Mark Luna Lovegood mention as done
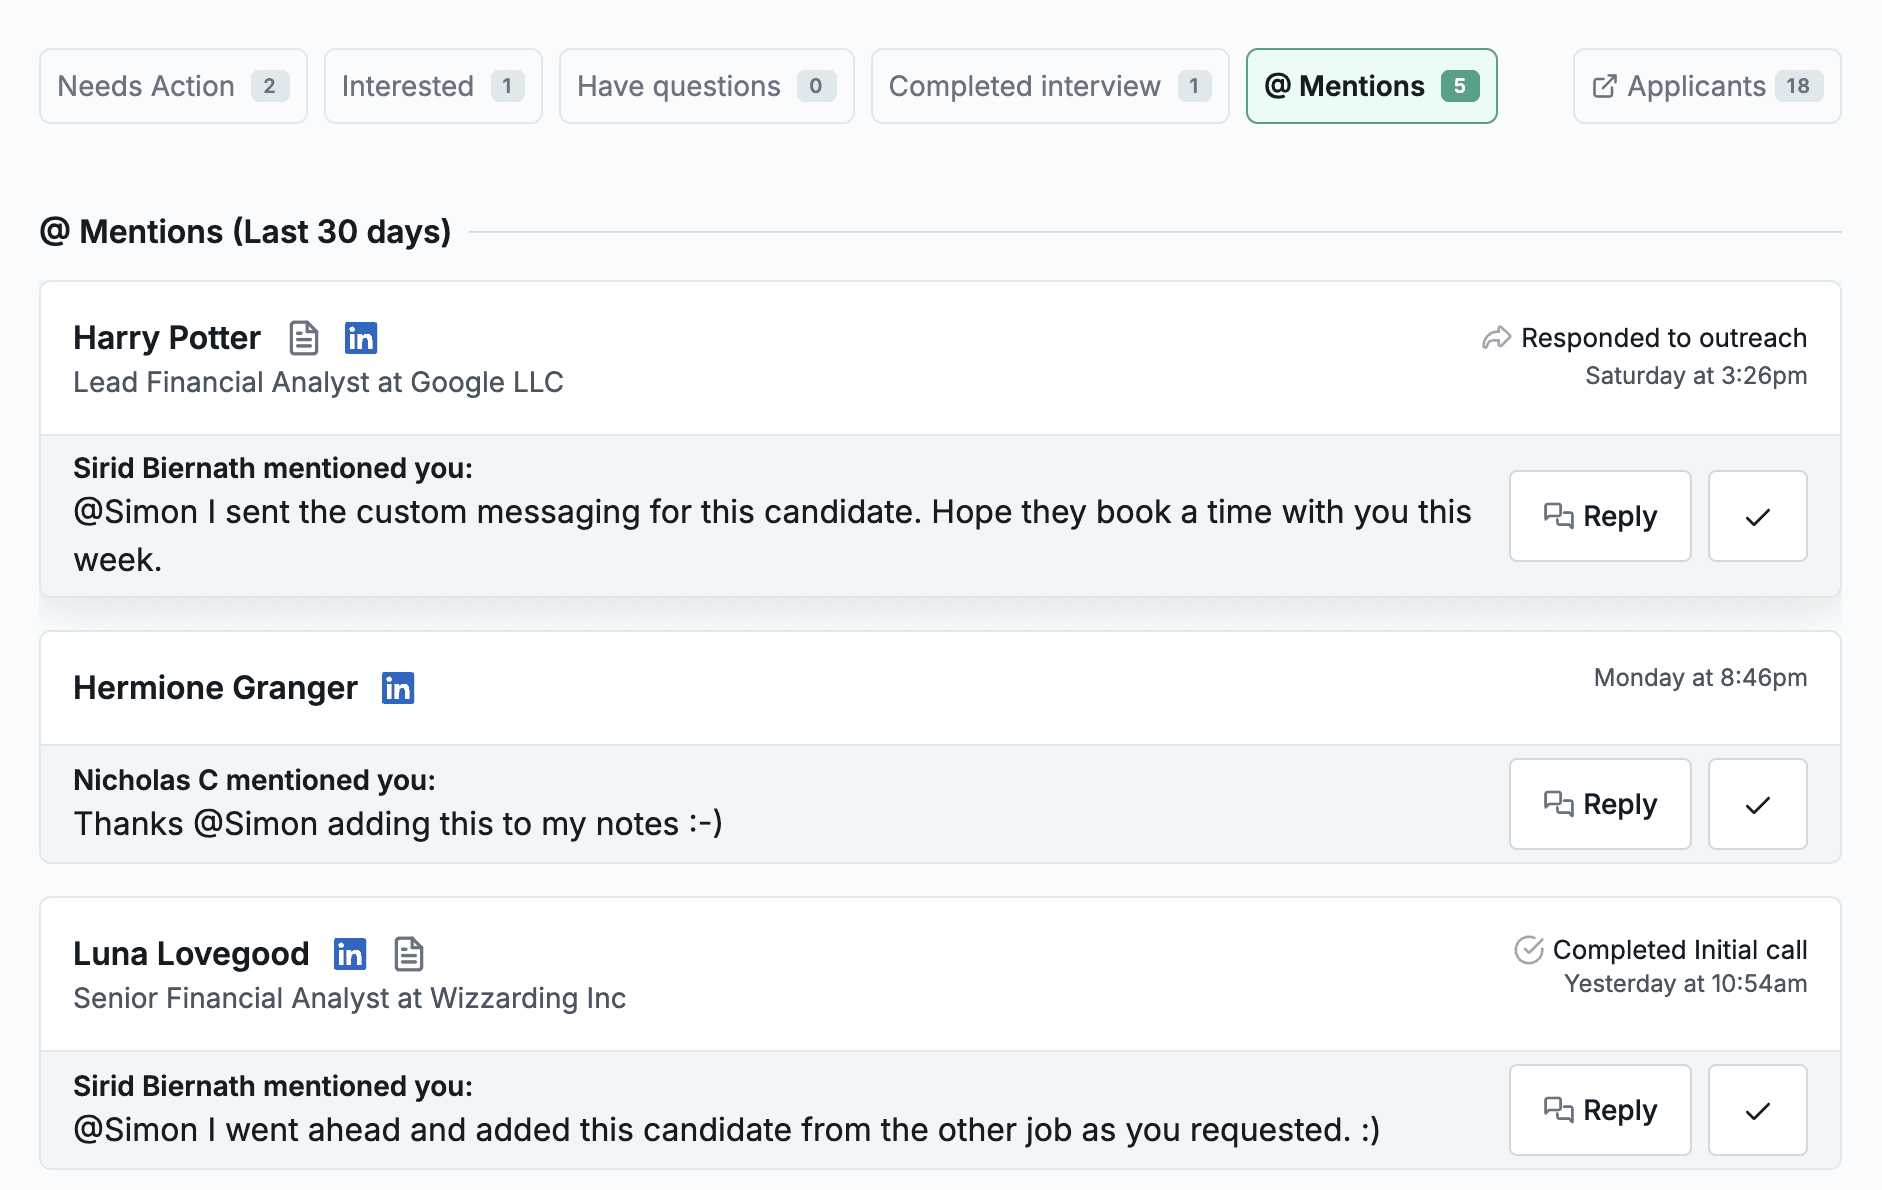The width and height of the screenshot is (1882, 1190). [1757, 1110]
